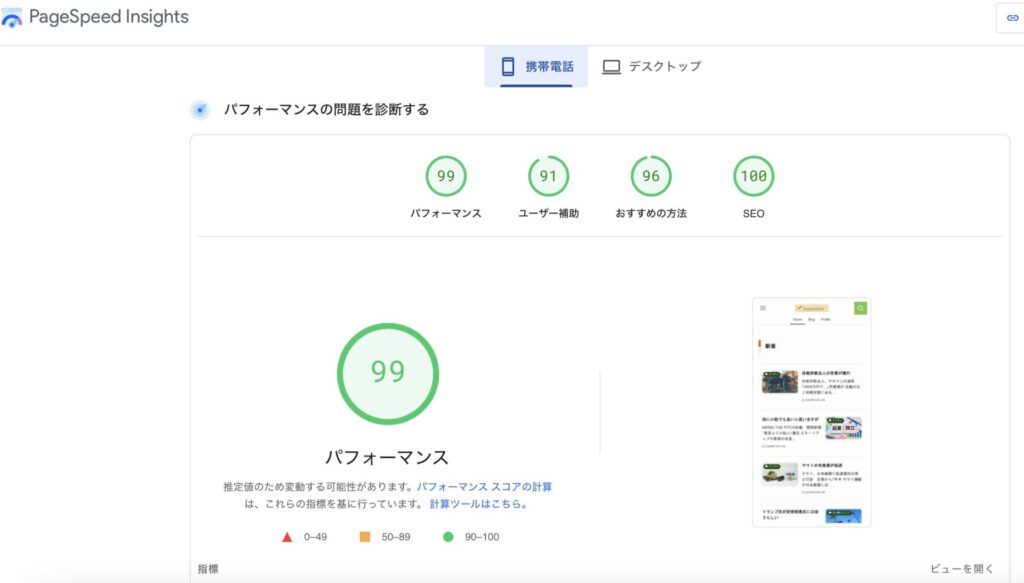Click the green circle 90–100 legend icon

(447, 537)
